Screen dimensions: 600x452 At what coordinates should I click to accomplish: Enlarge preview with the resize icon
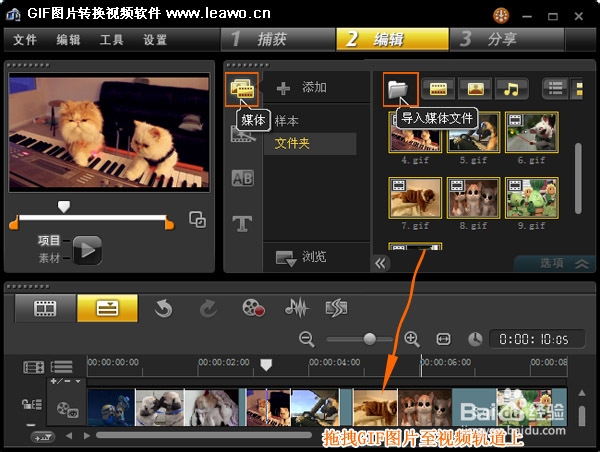(197, 220)
